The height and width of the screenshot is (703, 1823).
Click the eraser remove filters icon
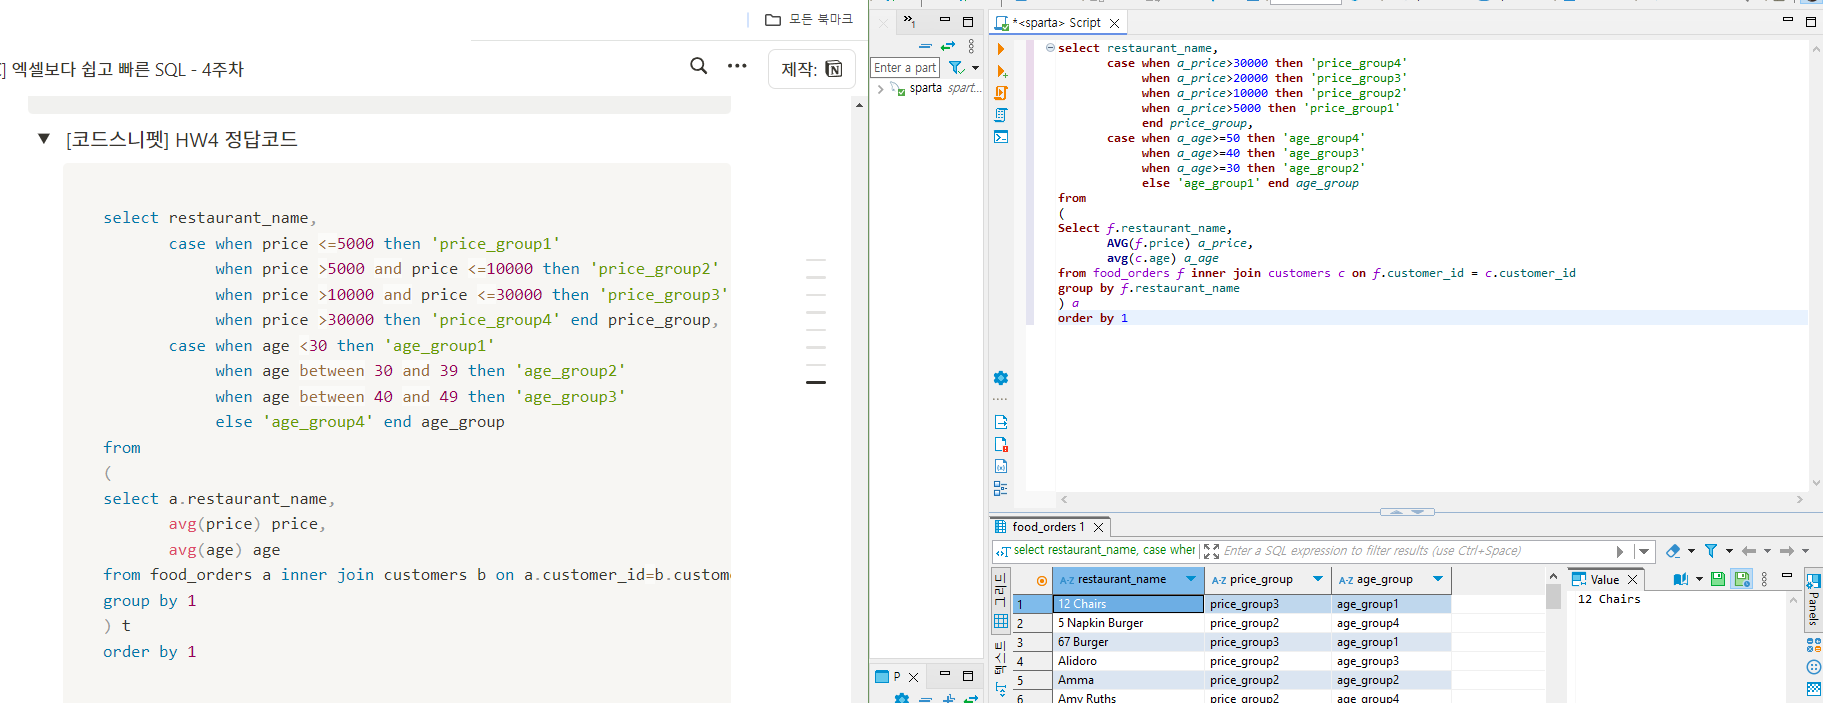1673,551
